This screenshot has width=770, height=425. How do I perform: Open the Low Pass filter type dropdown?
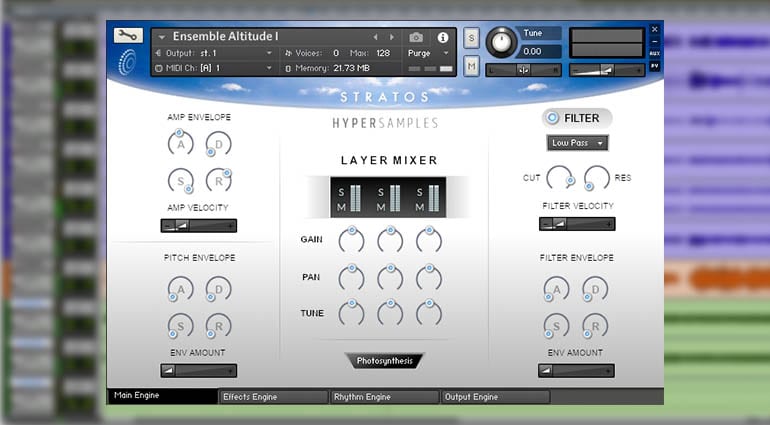point(578,143)
